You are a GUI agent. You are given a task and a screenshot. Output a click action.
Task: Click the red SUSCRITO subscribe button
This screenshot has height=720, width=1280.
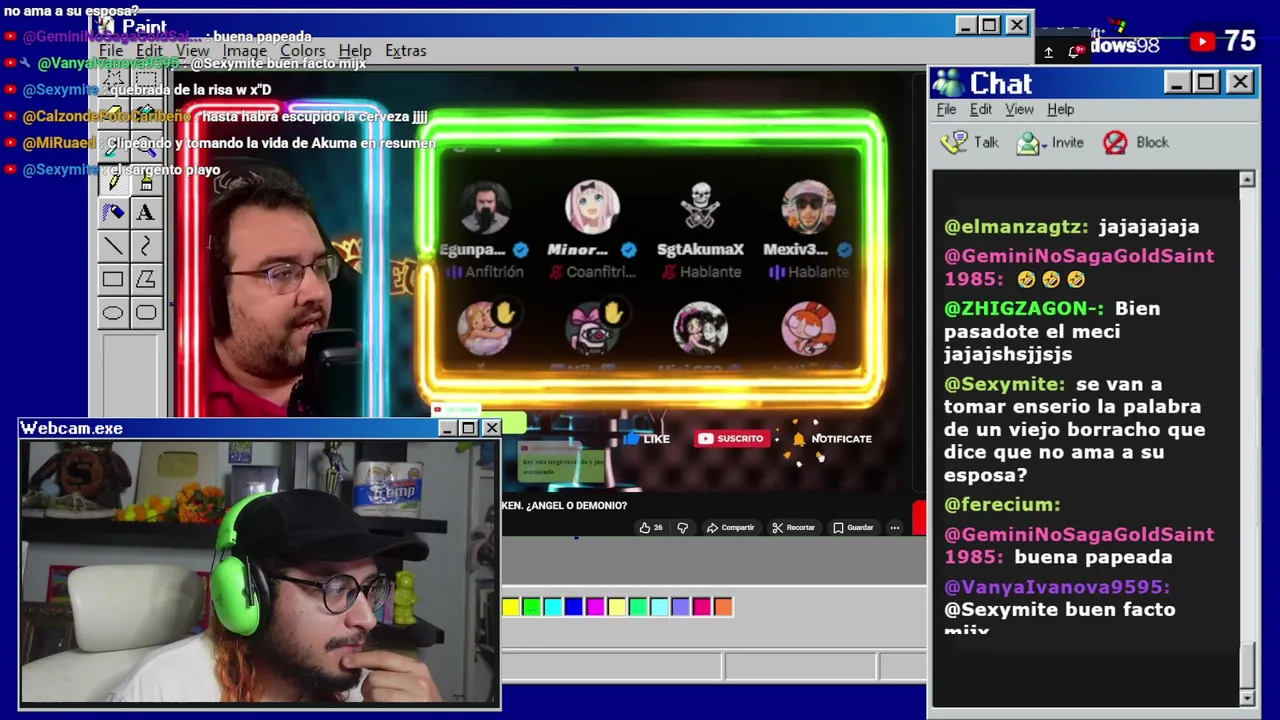click(x=731, y=438)
